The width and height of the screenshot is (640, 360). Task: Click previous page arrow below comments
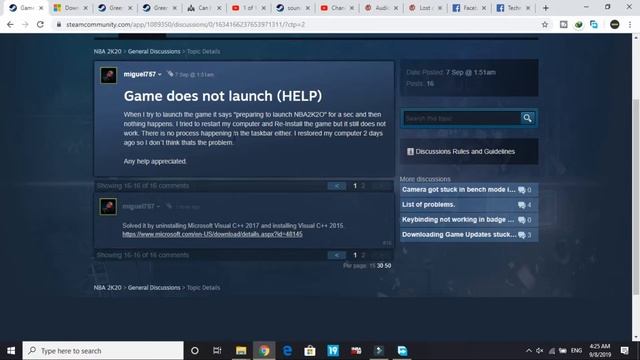coord(337,255)
